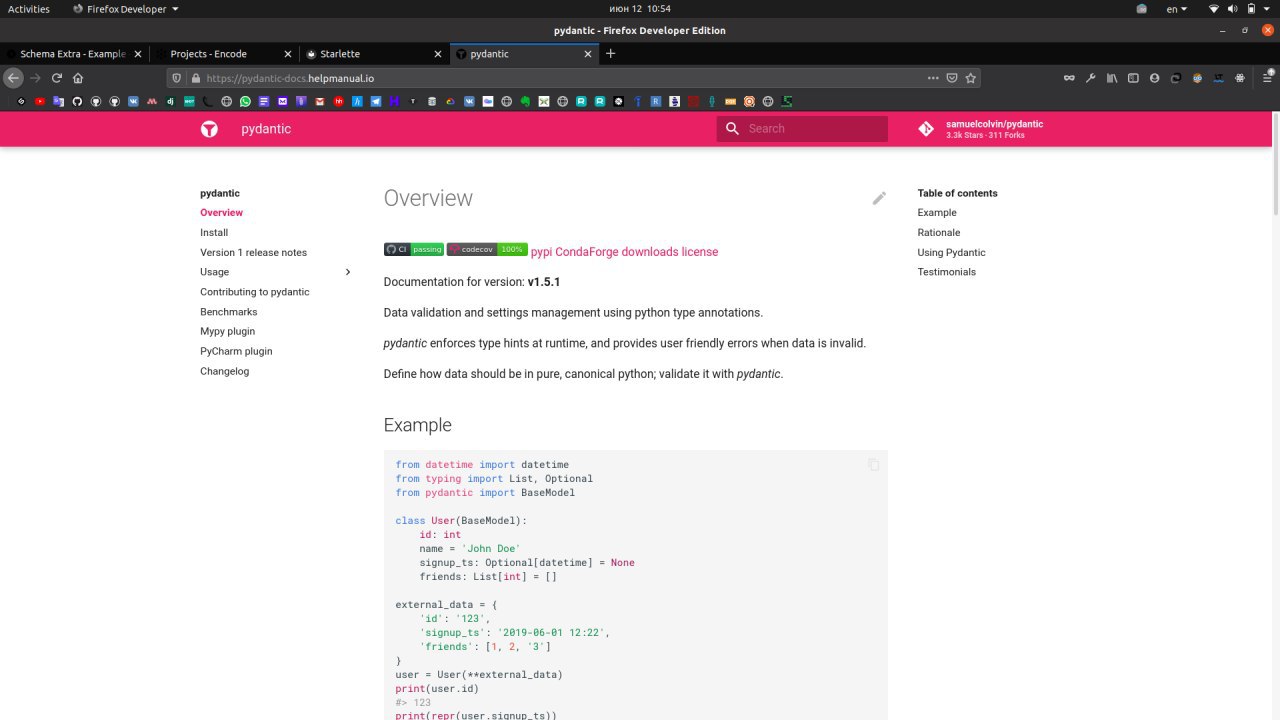Open the GitHub repository git icon
Screen dimensions: 1280x720
click(926, 129)
